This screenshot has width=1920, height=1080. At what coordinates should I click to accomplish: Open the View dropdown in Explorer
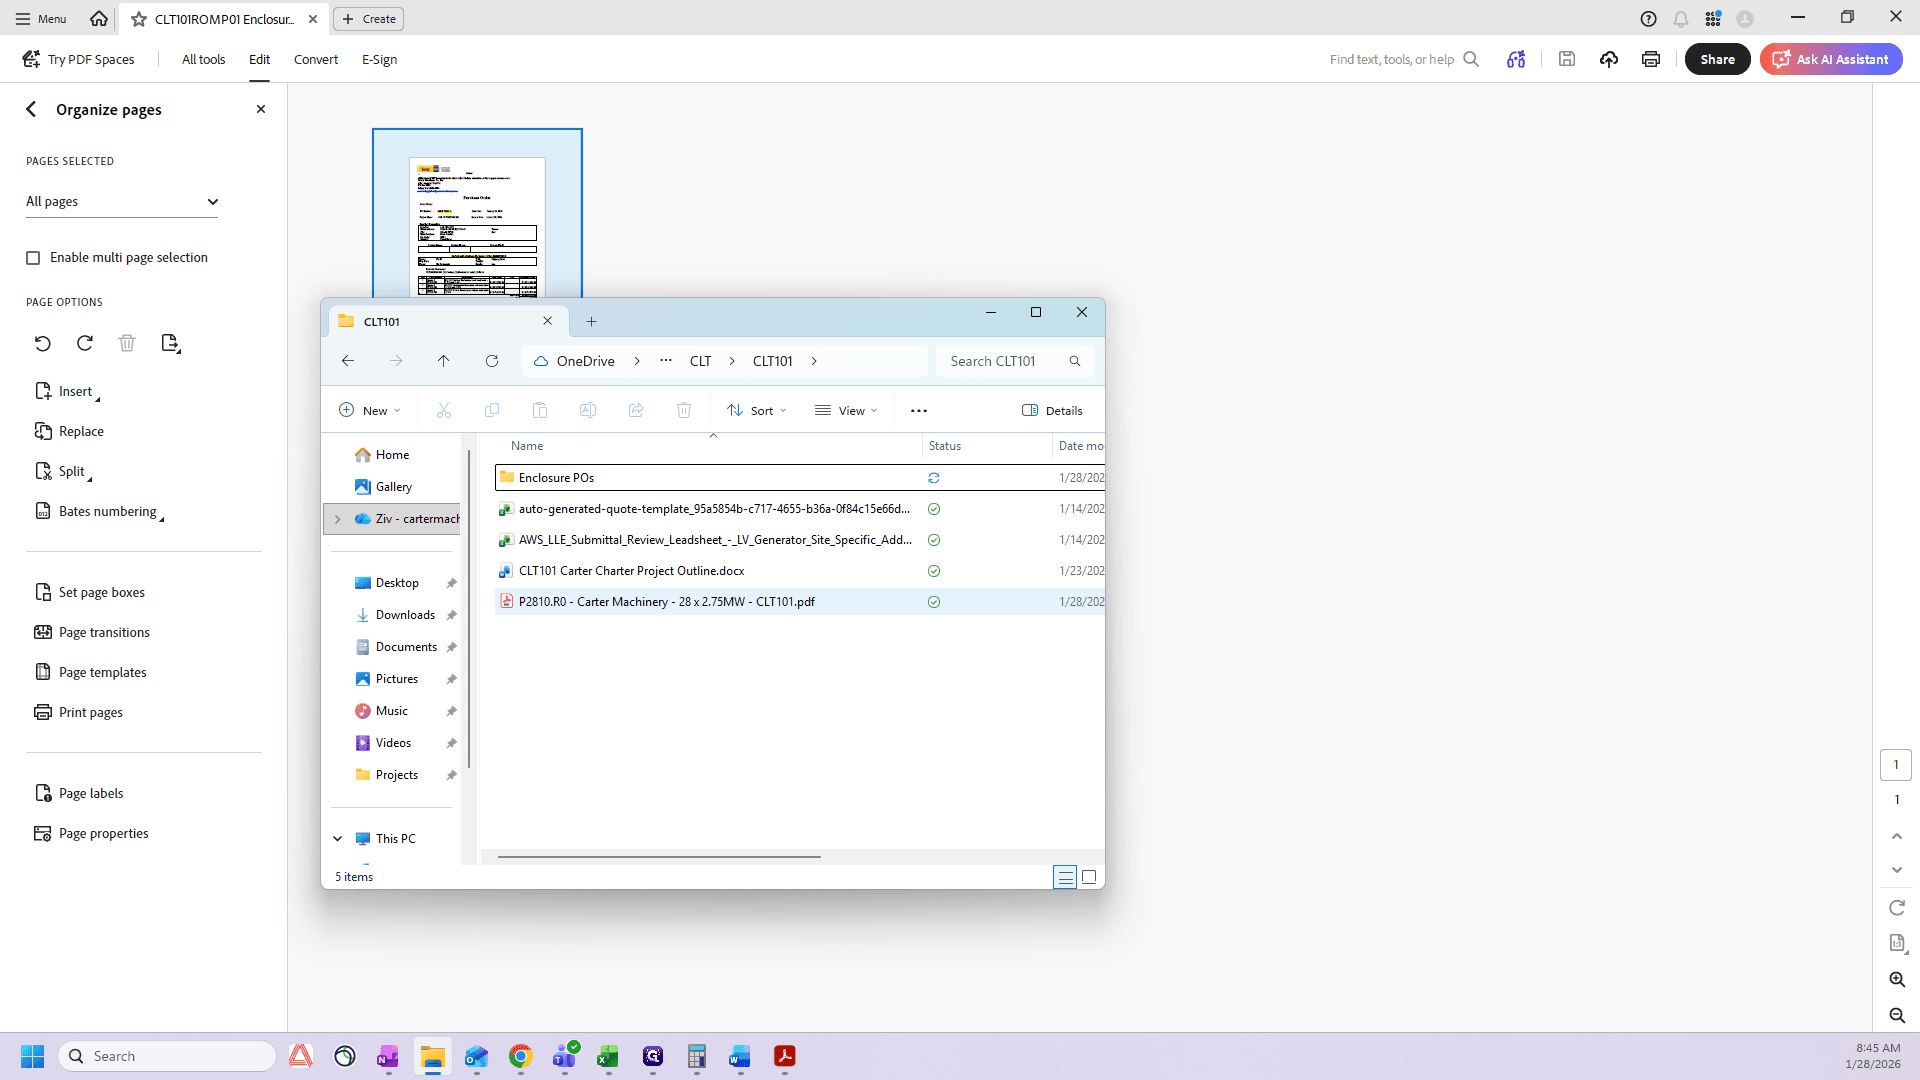[846, 411]
